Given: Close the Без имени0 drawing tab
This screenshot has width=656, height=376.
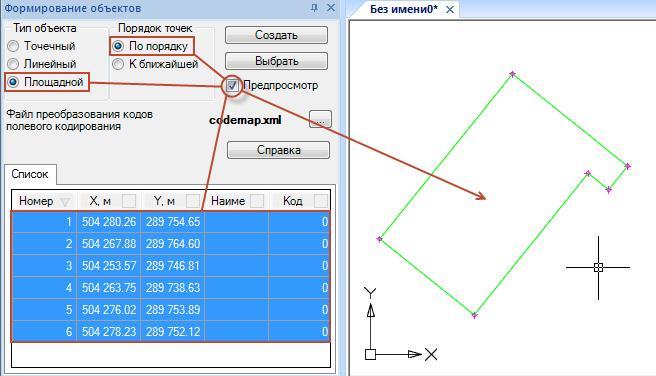Looking at the screenshot, I should point(450,10).
